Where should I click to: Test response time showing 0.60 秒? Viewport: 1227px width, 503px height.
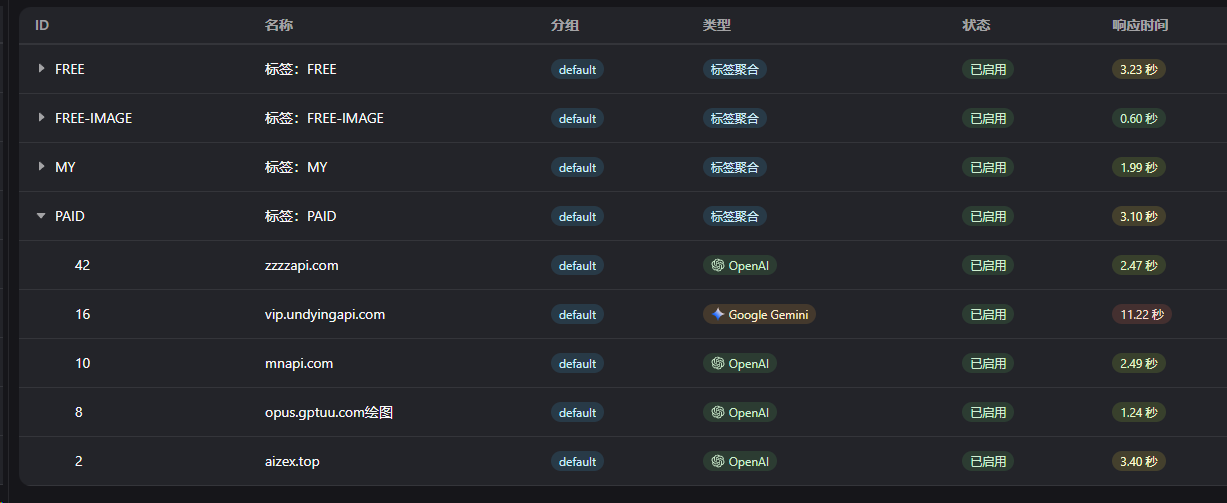(x=1138, y=118)
